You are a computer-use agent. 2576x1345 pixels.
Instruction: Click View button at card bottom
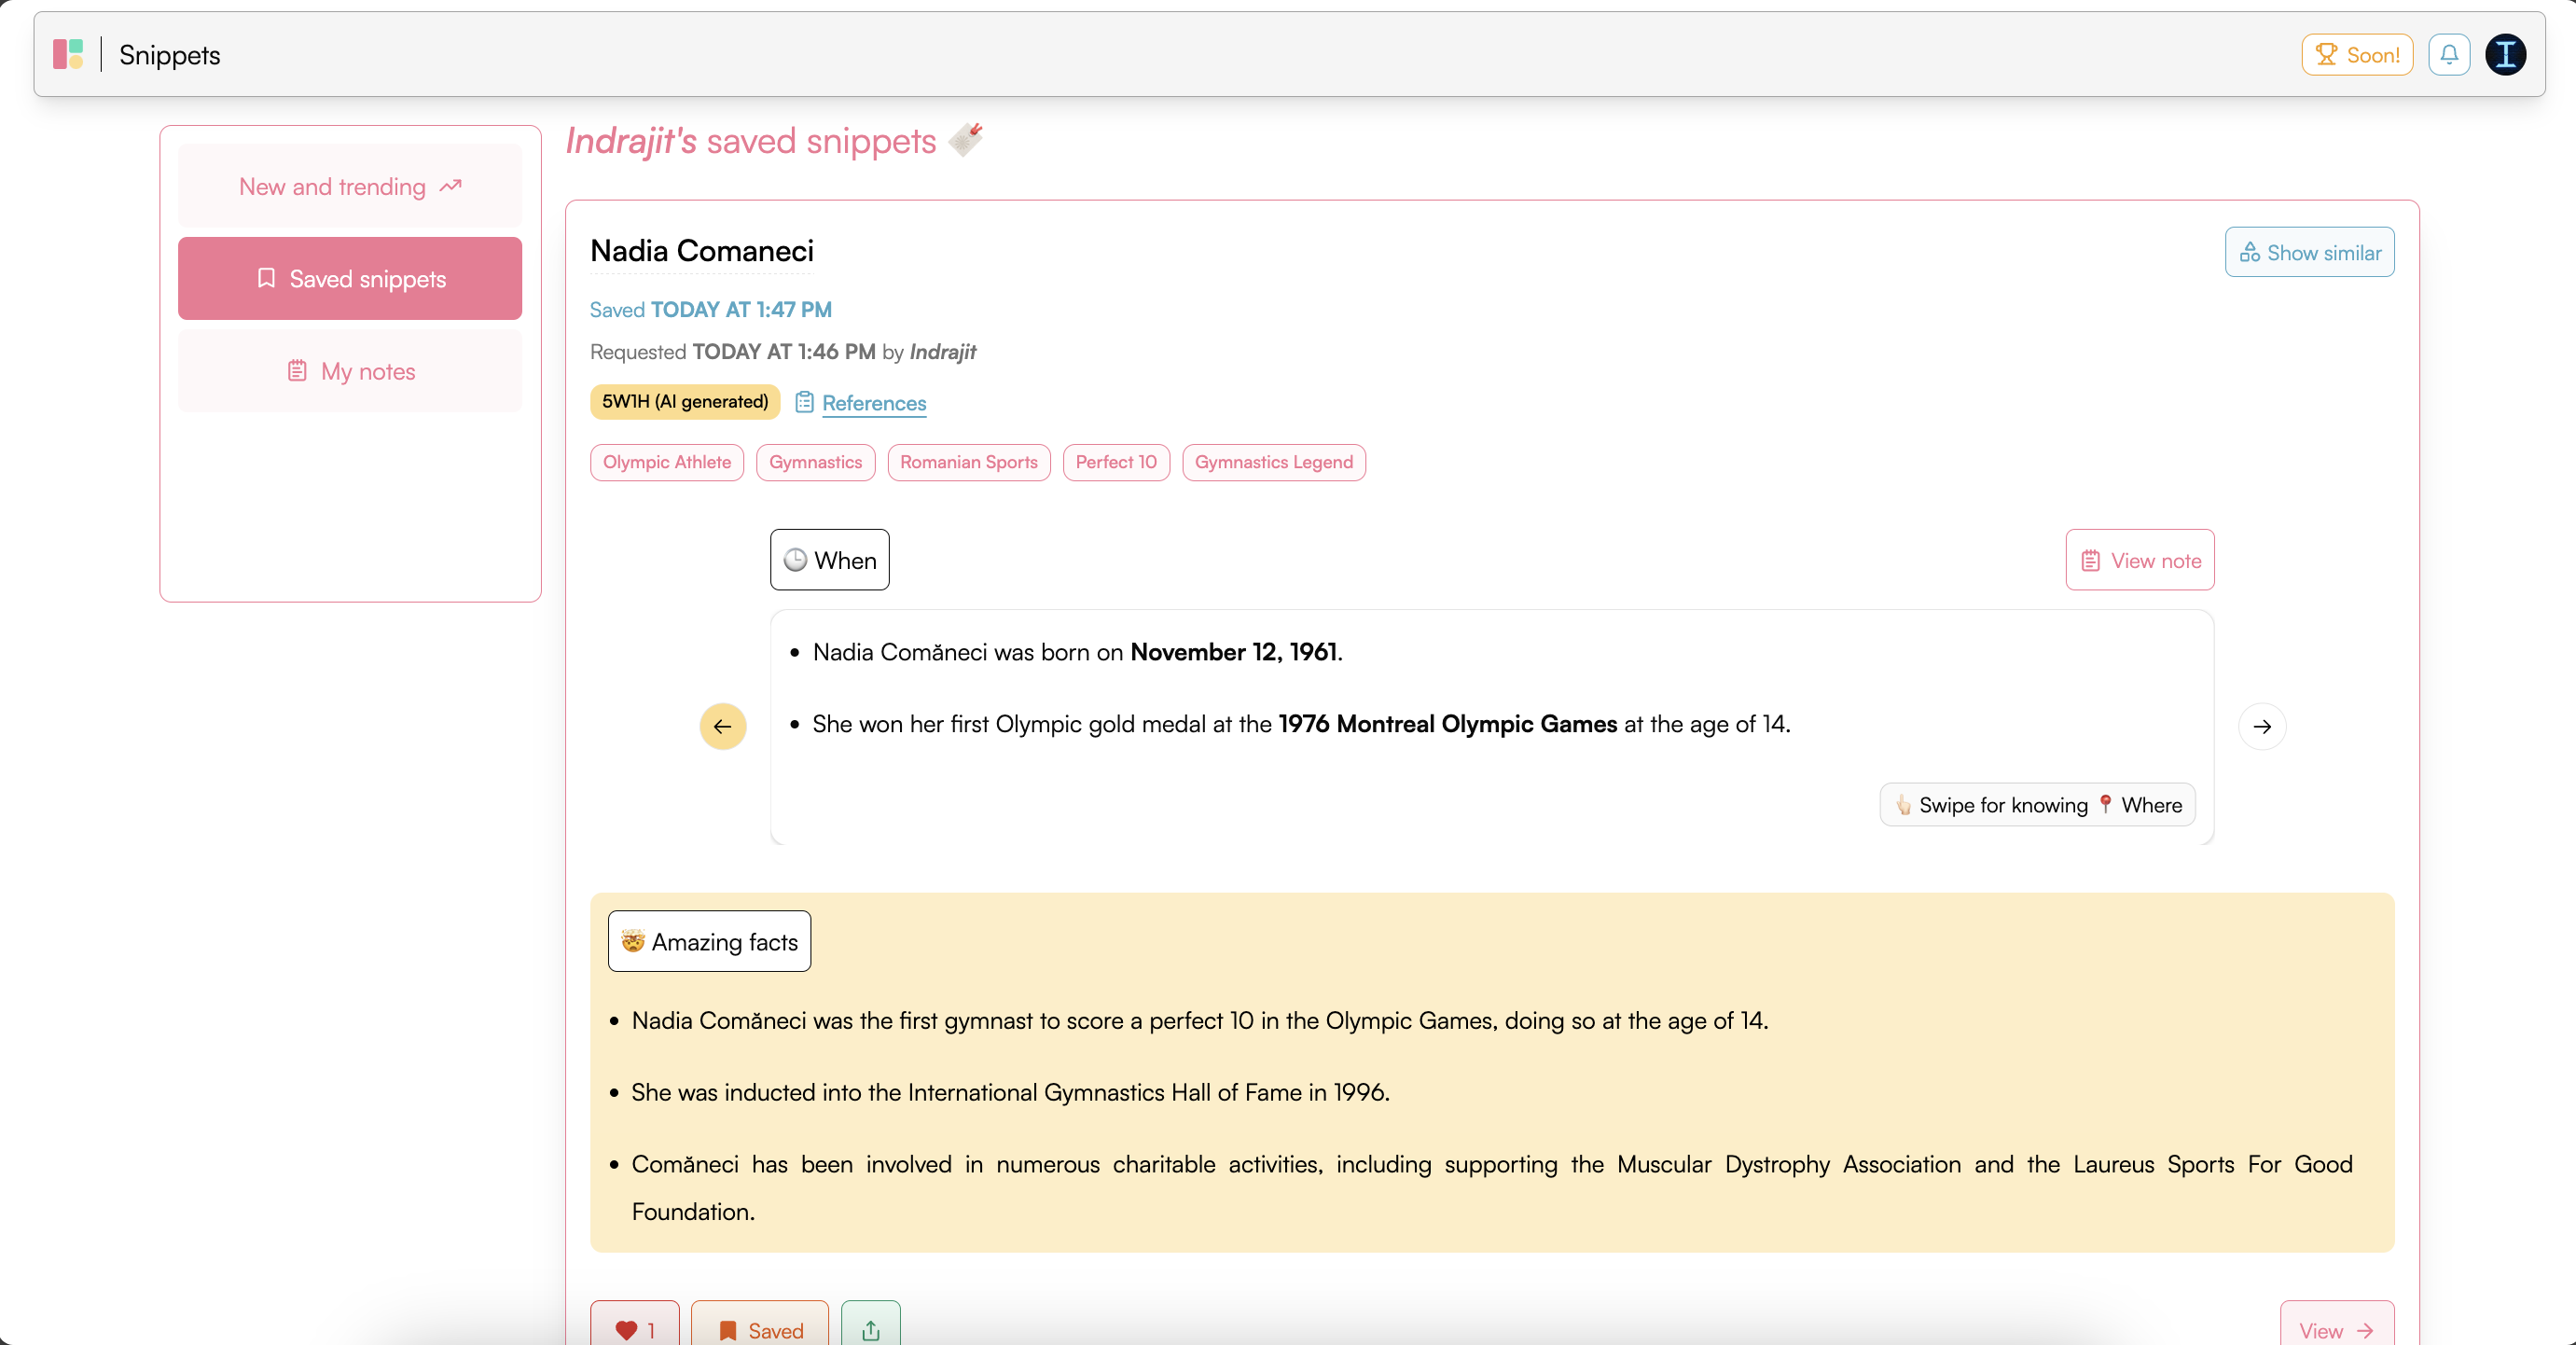pyautogui.click(x=2335, y=1329)
